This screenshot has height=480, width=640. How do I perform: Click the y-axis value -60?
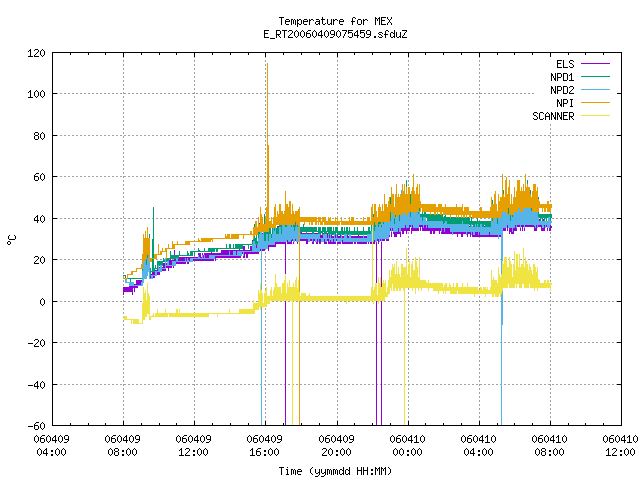pyautogui.click(x=36, y=426)
